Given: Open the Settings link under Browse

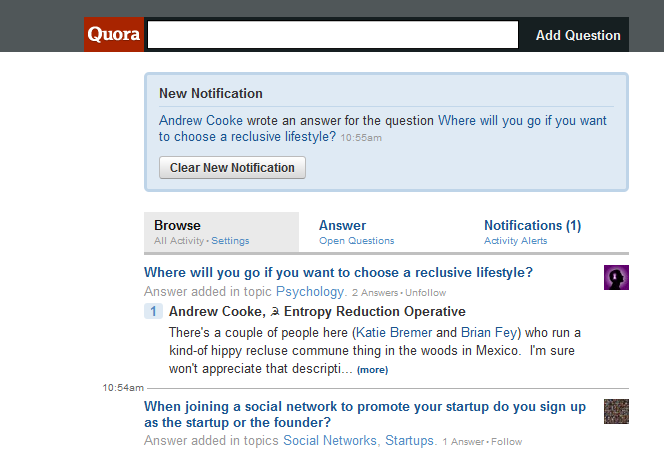Looking at the screenshot, I should pyautogui.click(x=231, y=241).
